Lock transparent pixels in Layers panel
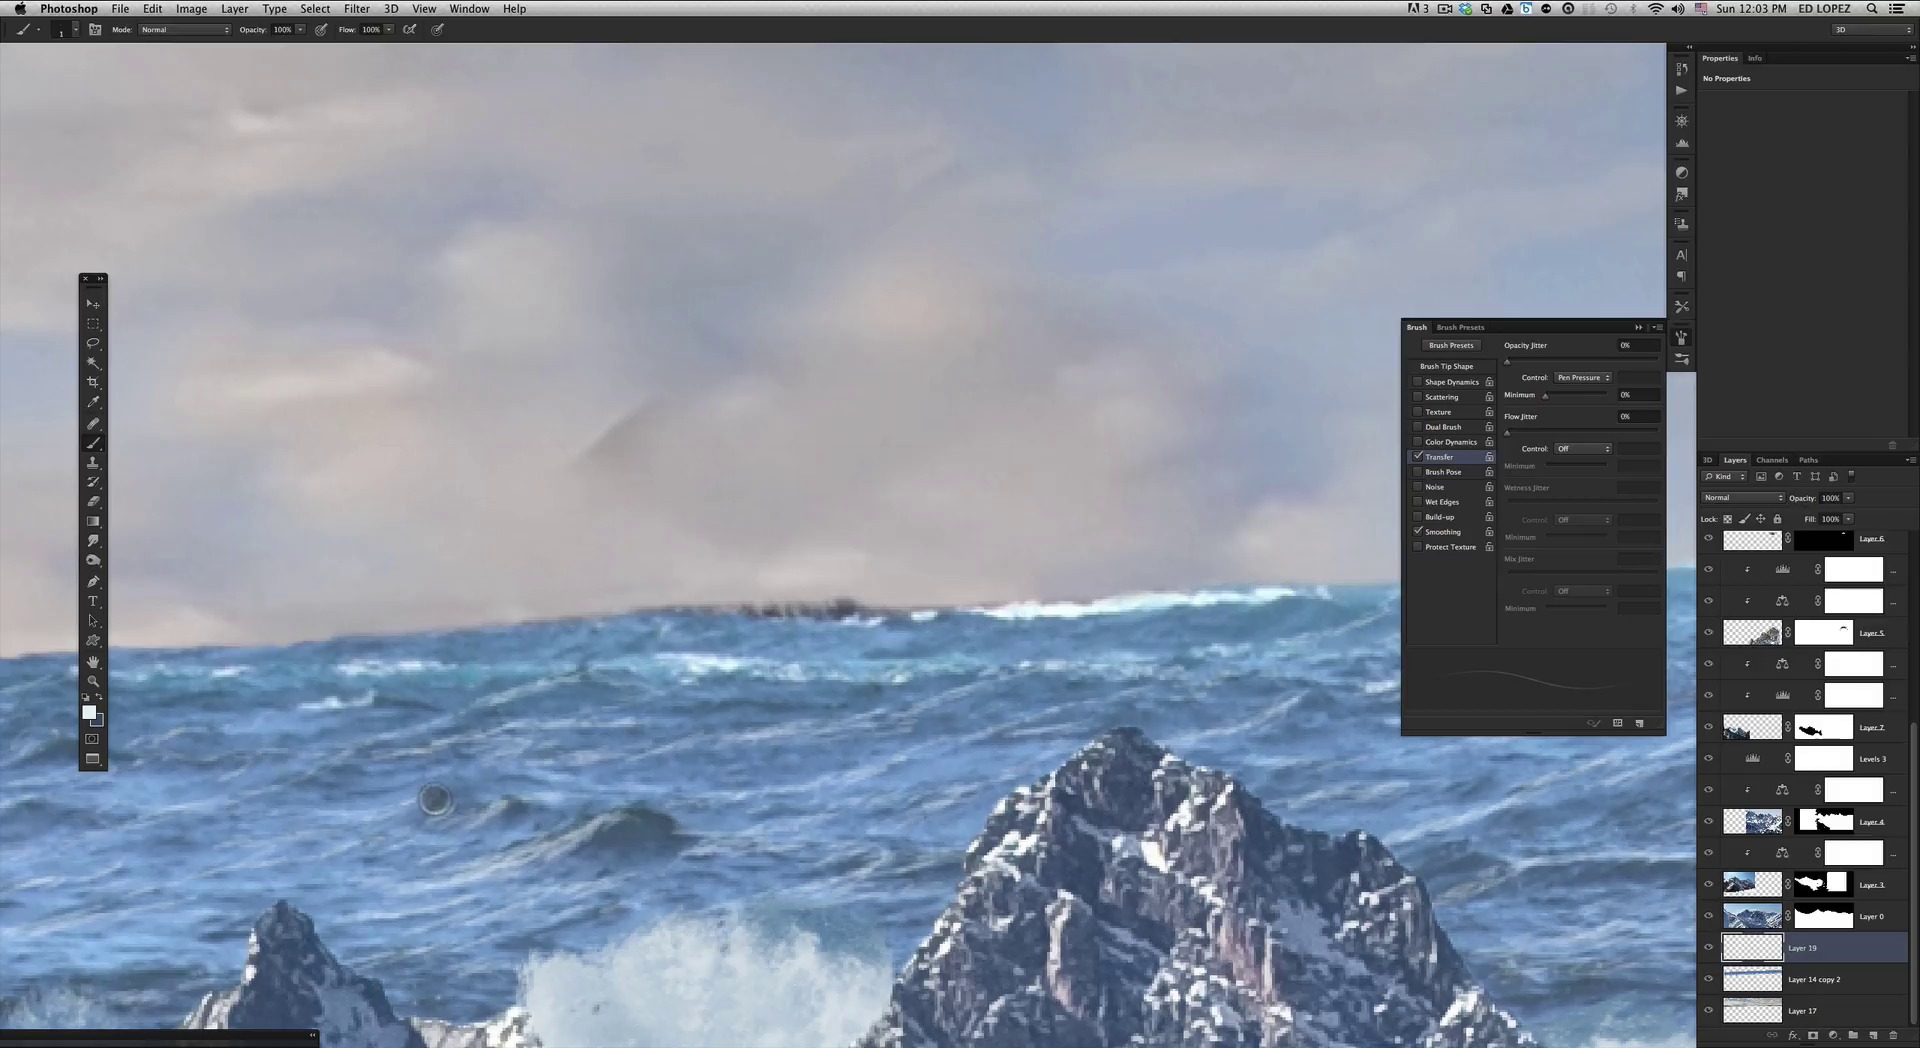1920x1048 pixels. (x=1727, y=519)
